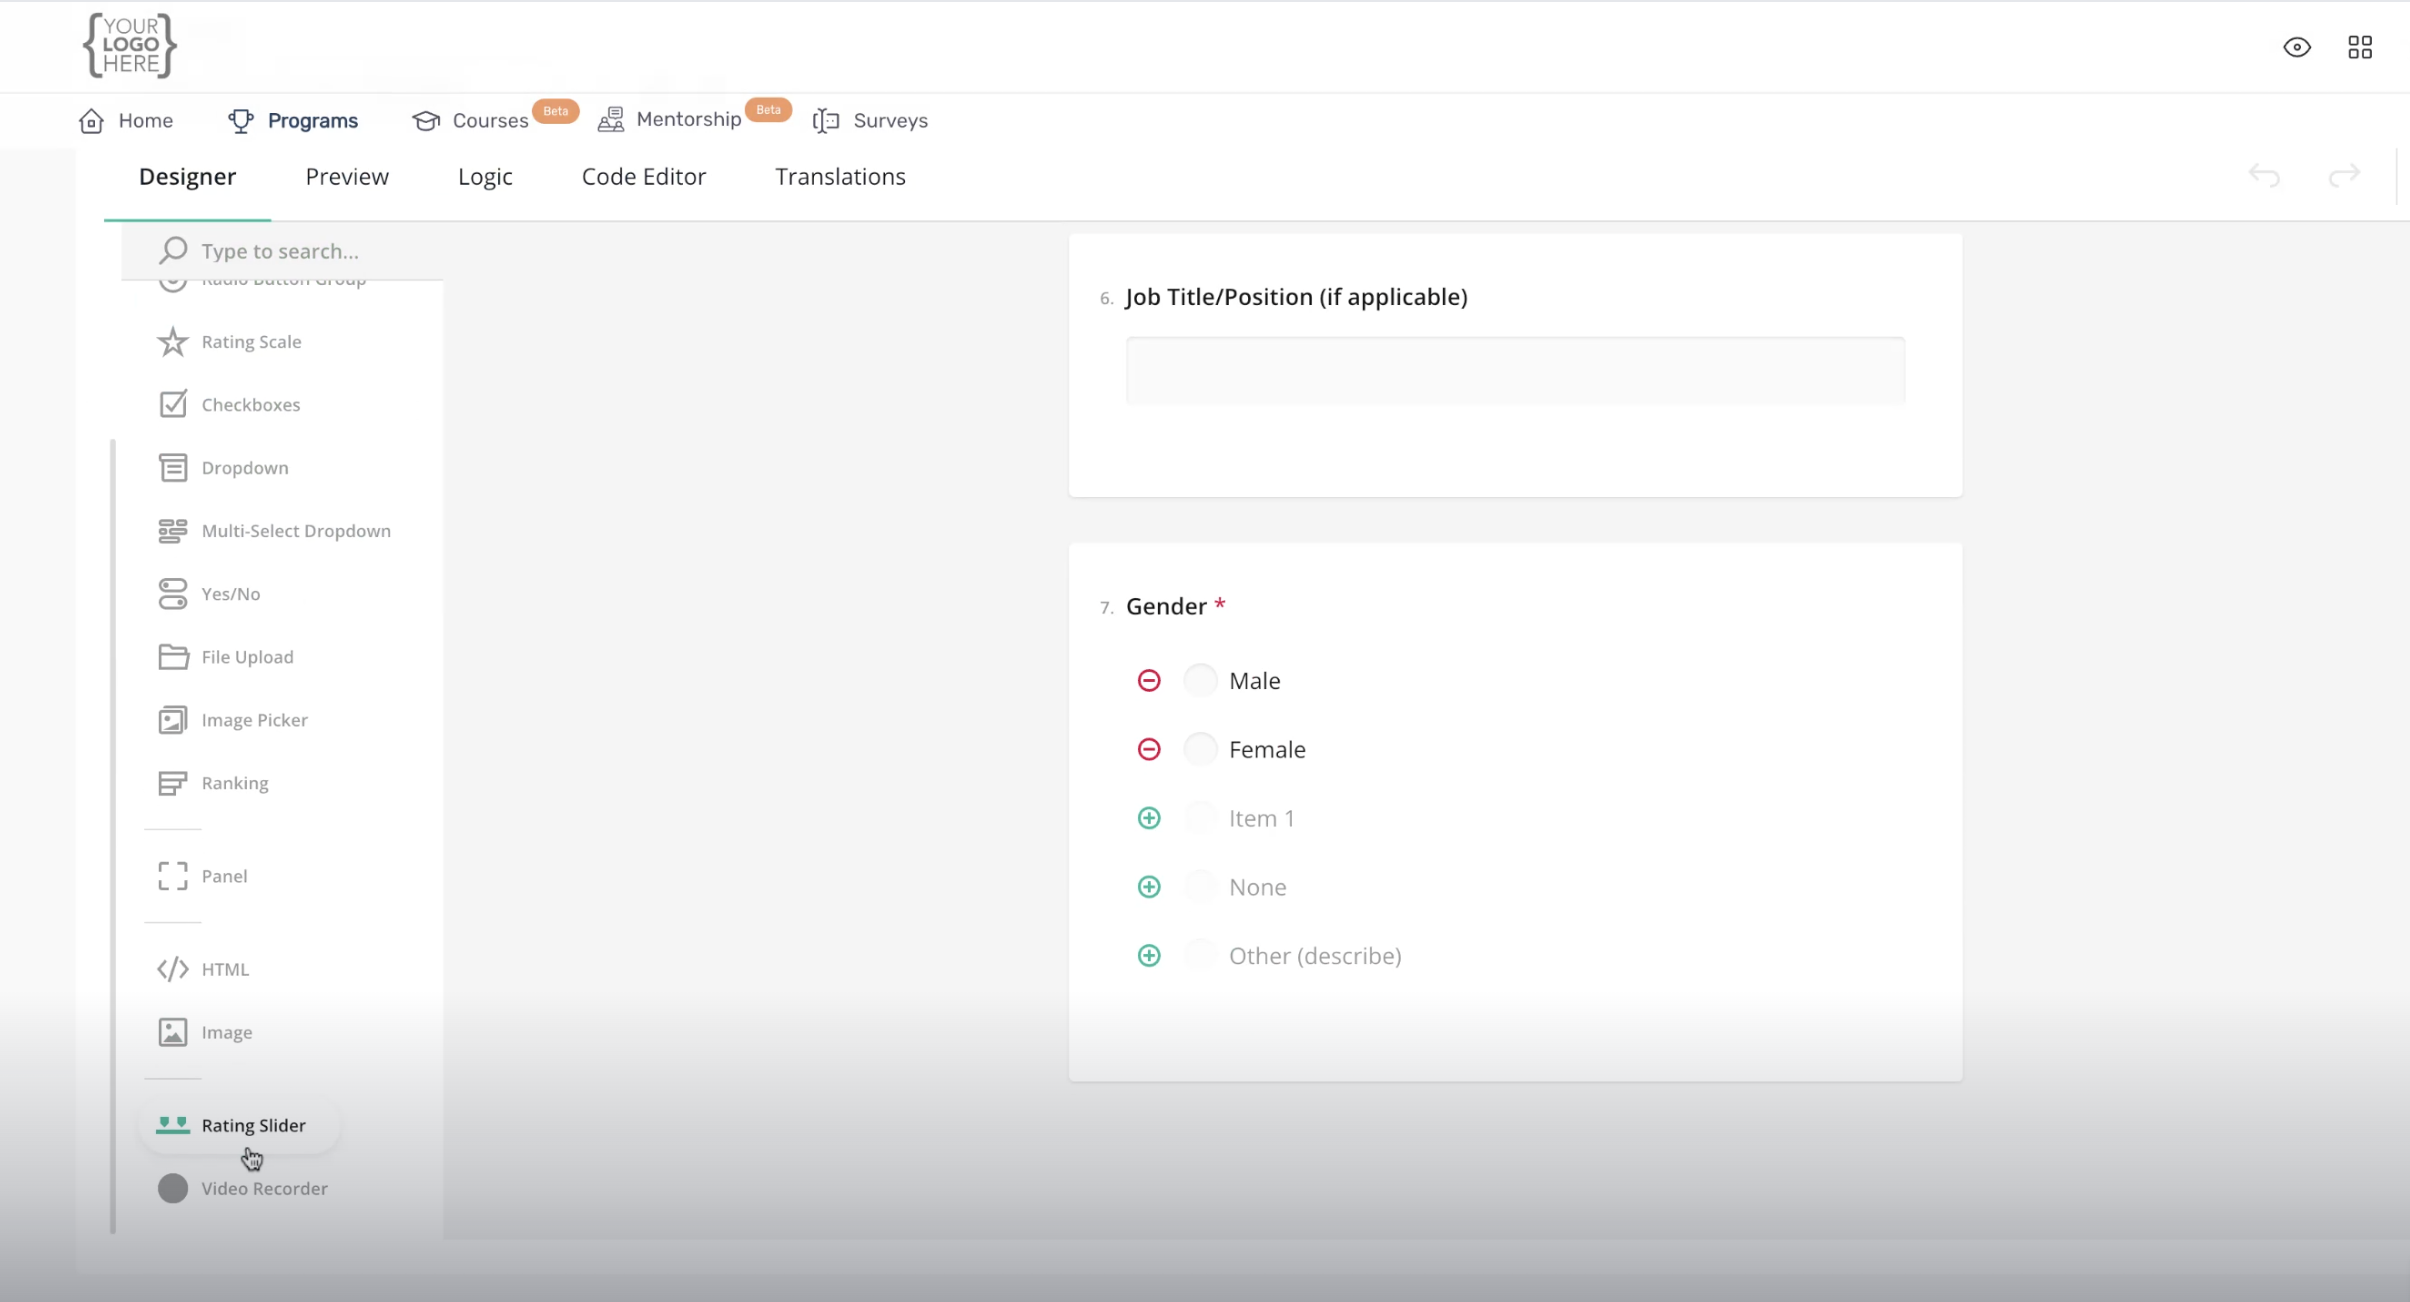
Task: Add a Video Recorder element
Action: (x=263, y=1188)
